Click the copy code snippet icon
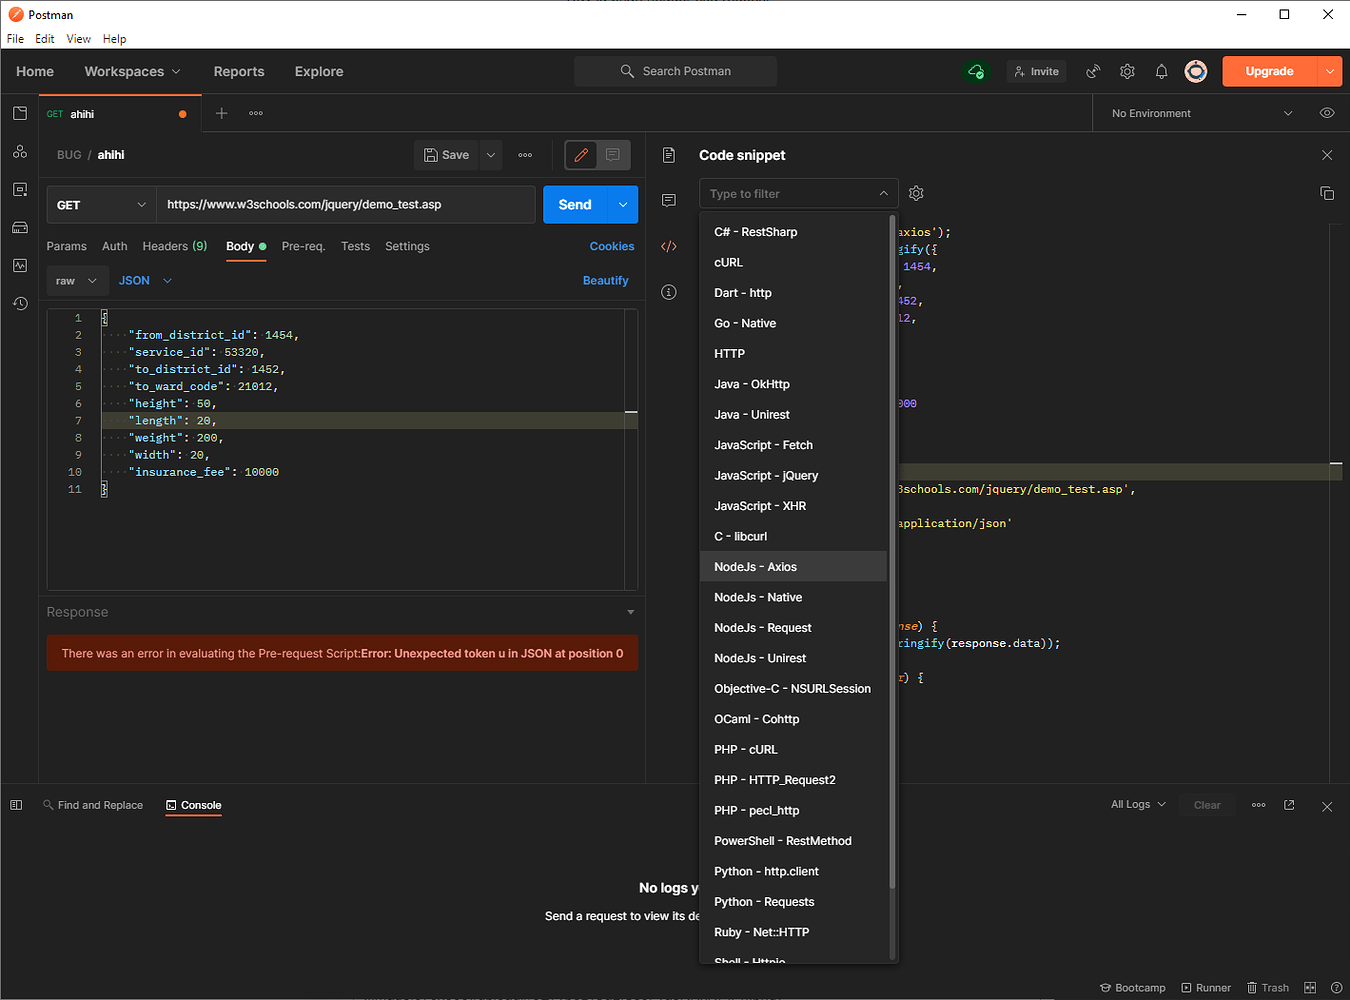The width and height of the screenshot is (1350, 1000). pyautogui.click(x=1327, y=193)
